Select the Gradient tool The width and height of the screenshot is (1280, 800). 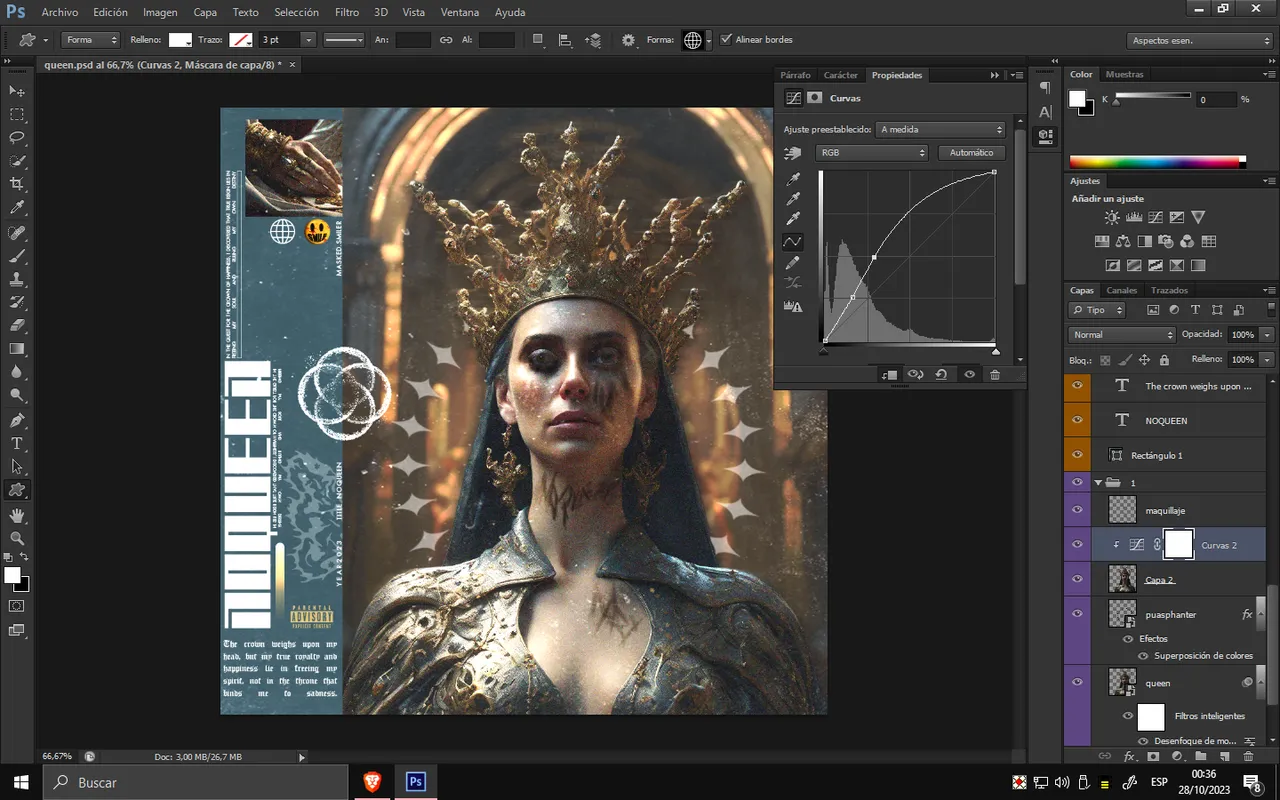(17, 349)
